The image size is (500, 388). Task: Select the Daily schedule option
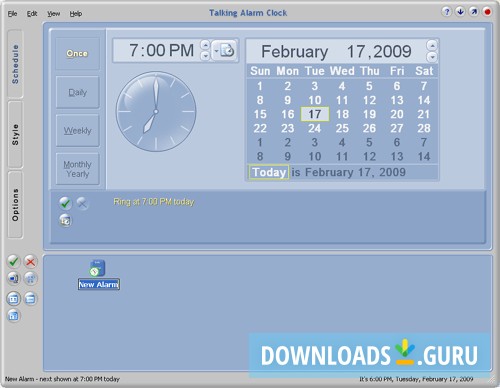point(77,92)
